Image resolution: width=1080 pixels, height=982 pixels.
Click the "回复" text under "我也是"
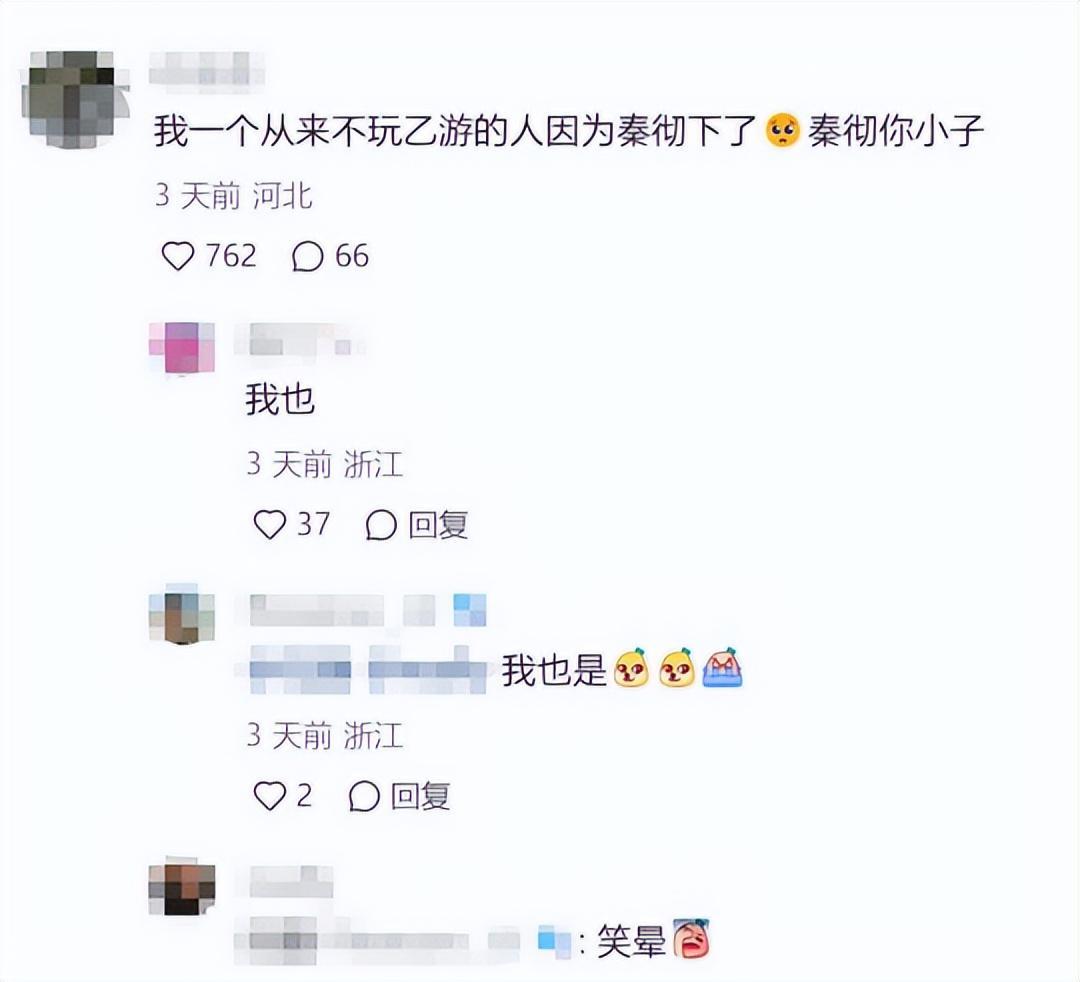tap(421, 797)
